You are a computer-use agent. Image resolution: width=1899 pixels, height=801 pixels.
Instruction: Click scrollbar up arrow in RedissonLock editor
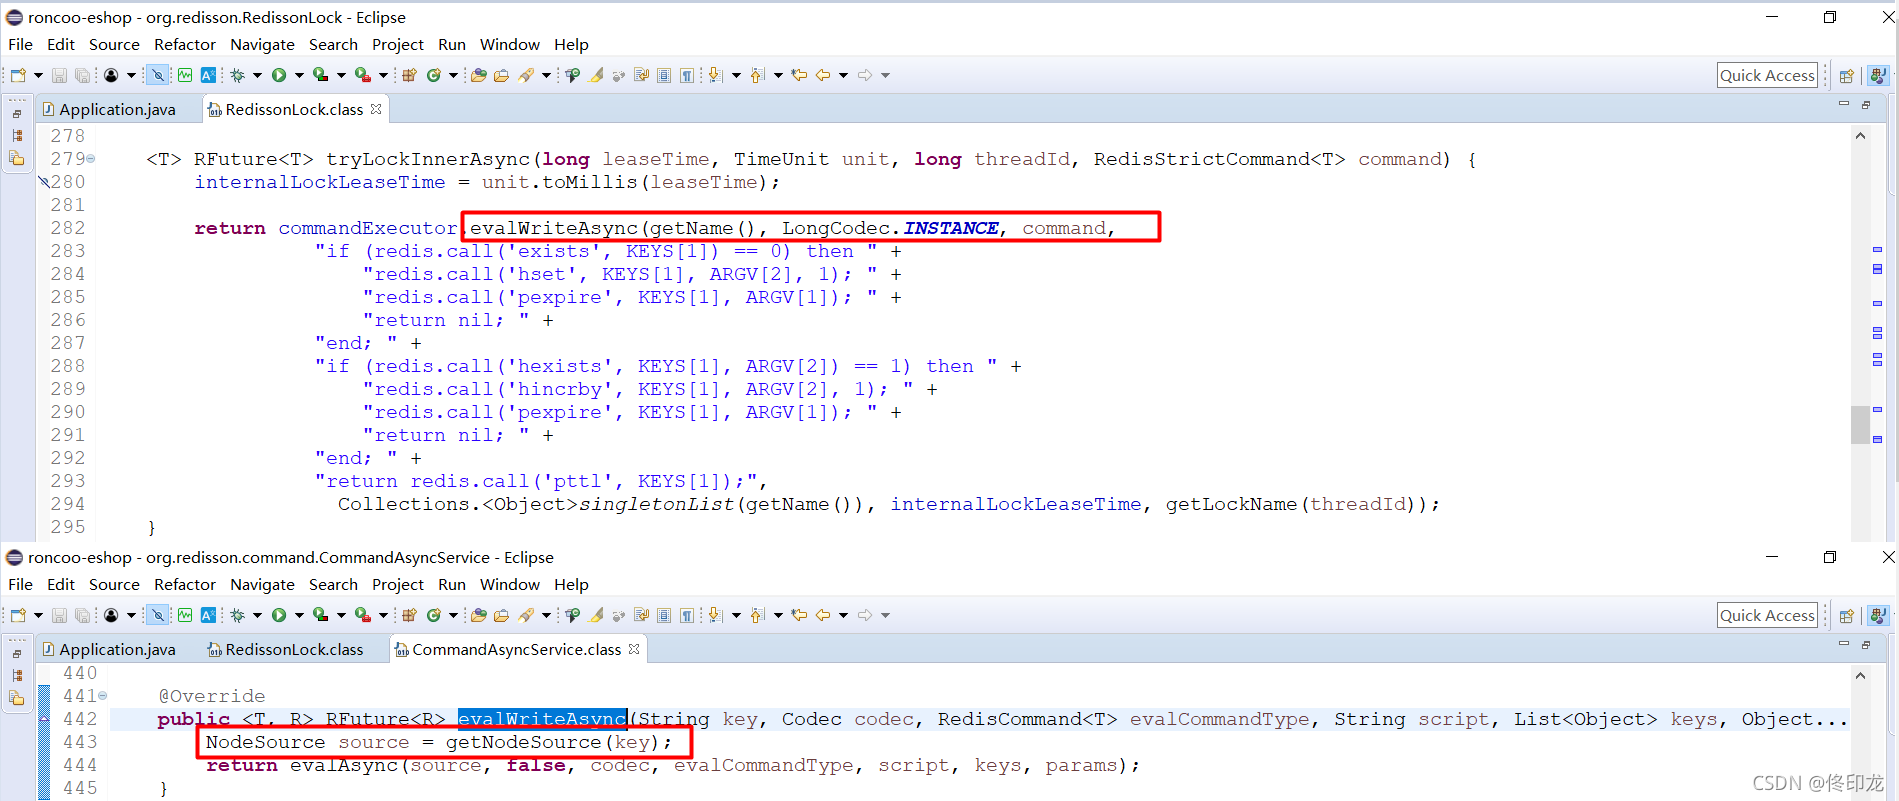click(x=1860, y=136)
